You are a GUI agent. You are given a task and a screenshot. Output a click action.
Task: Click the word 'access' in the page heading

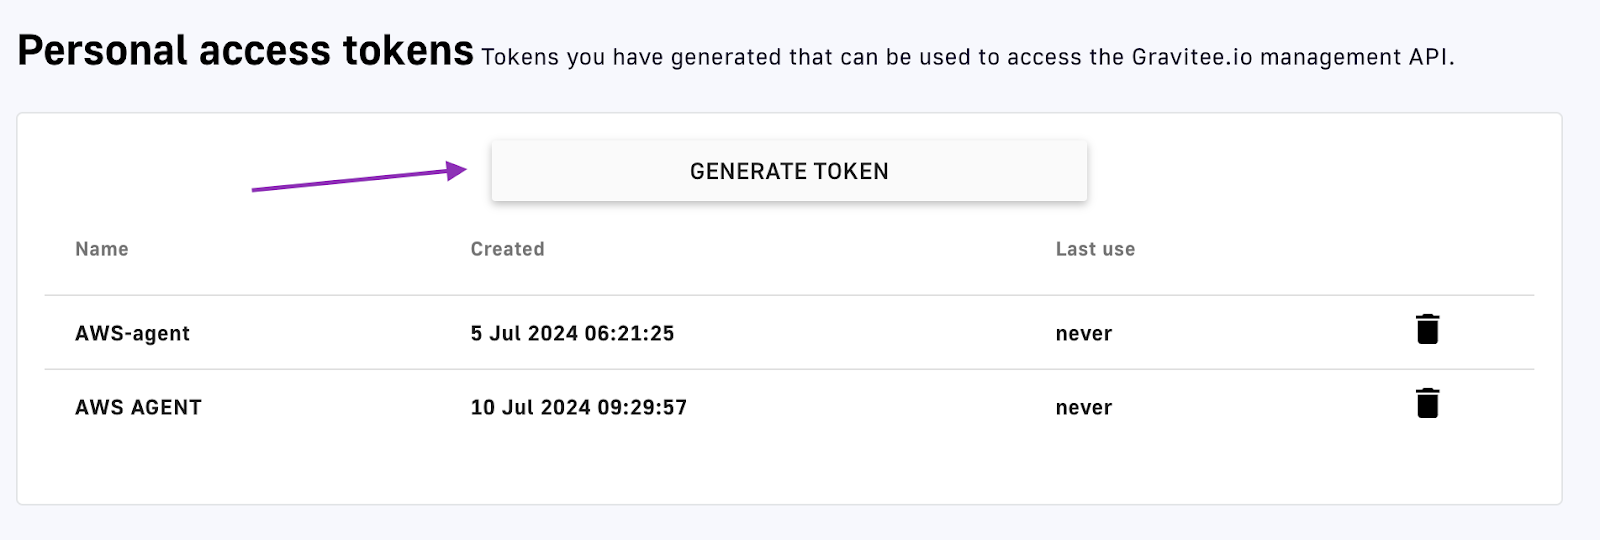(265, 51)
